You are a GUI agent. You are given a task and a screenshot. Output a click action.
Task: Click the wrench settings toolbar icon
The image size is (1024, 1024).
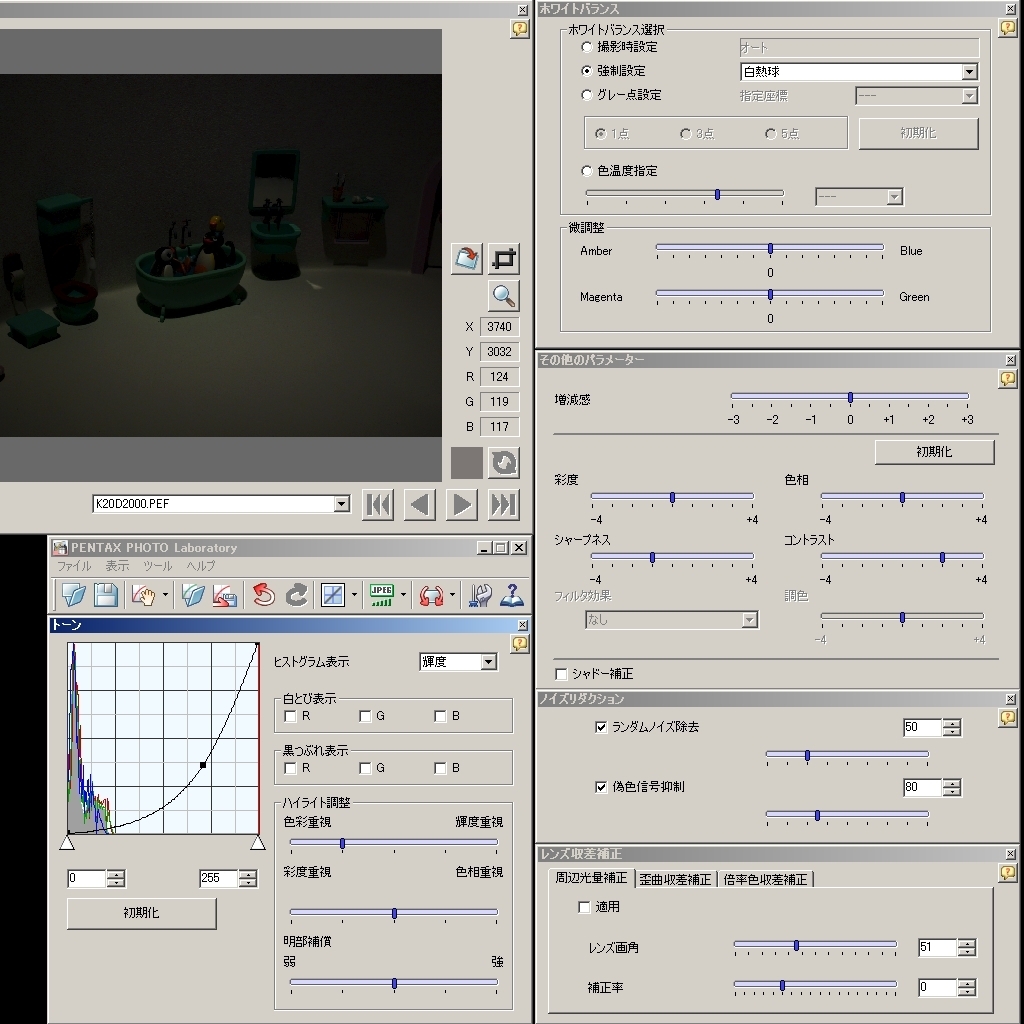coord(480,595)
